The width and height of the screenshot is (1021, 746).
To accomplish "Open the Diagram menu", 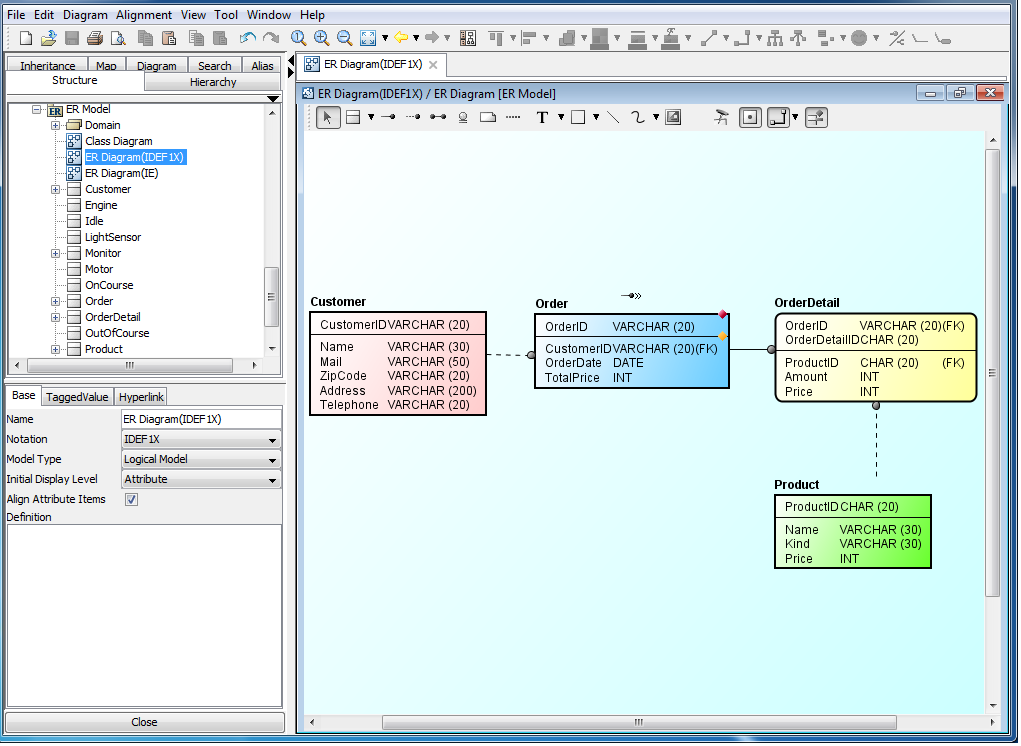I will pyautogui.click(x=85, y=14).
